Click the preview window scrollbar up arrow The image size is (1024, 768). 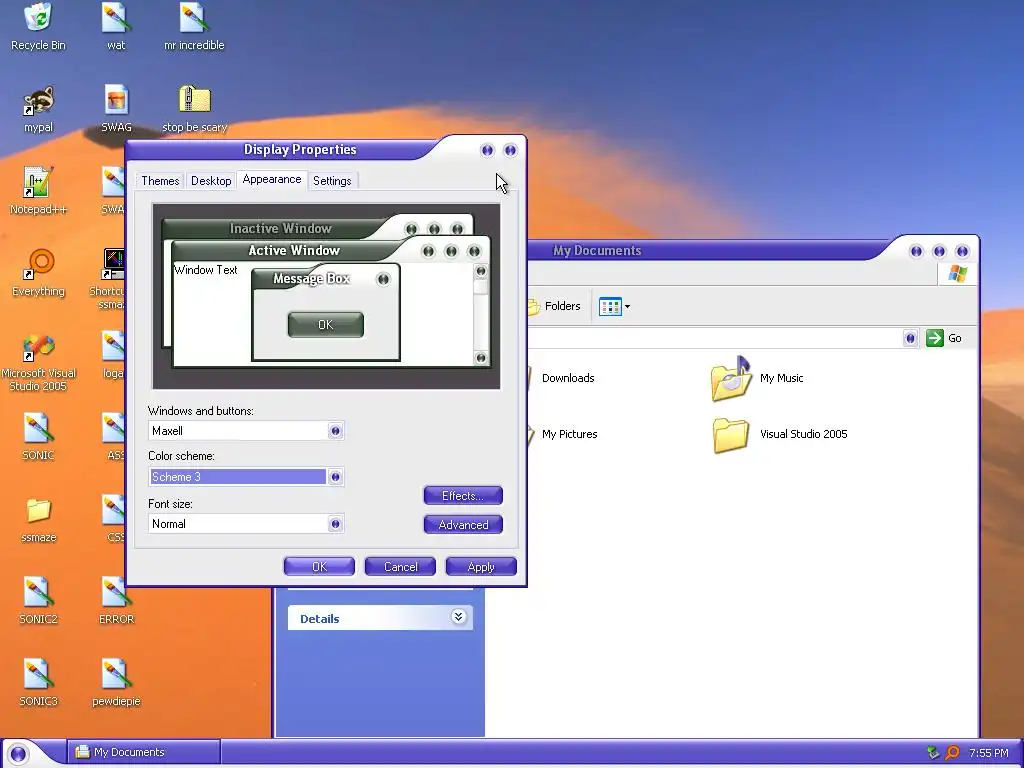tap(481, 271)
